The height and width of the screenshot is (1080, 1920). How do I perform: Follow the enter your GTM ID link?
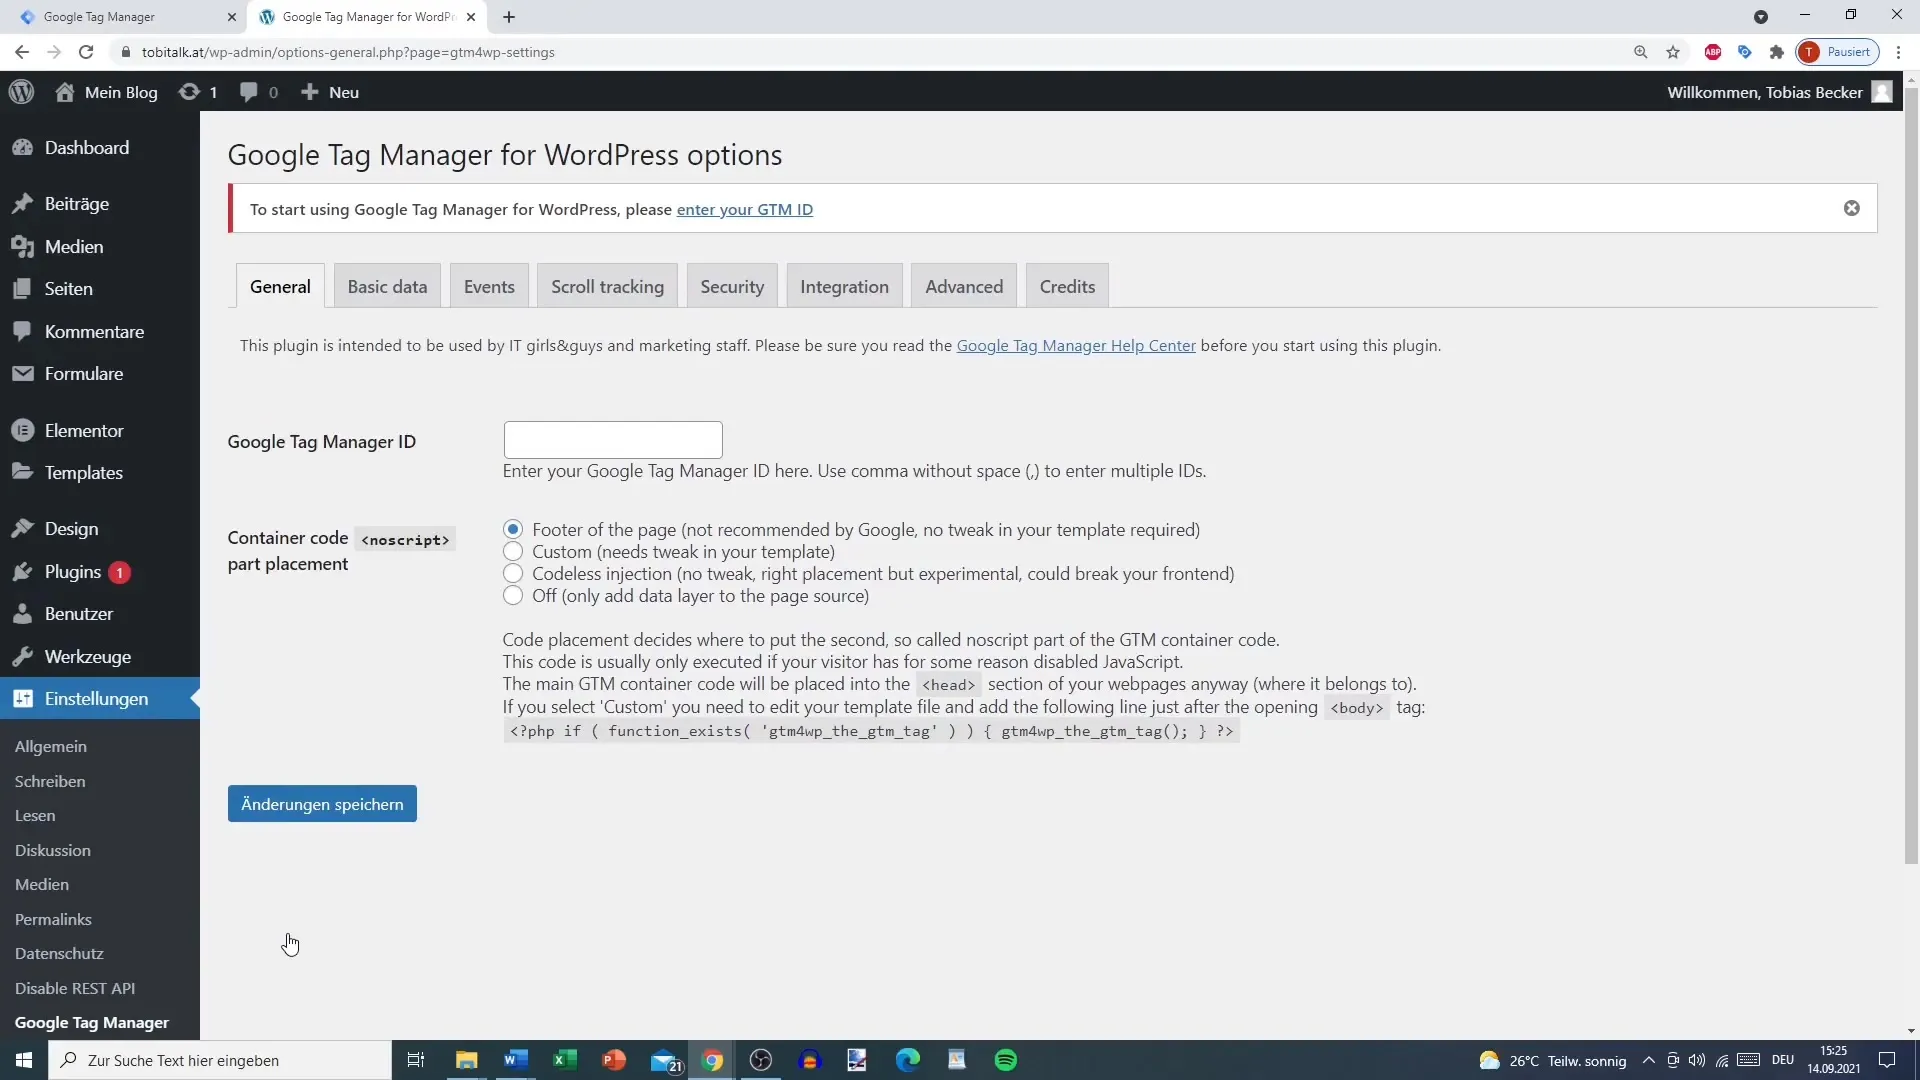tap(745, 209)
